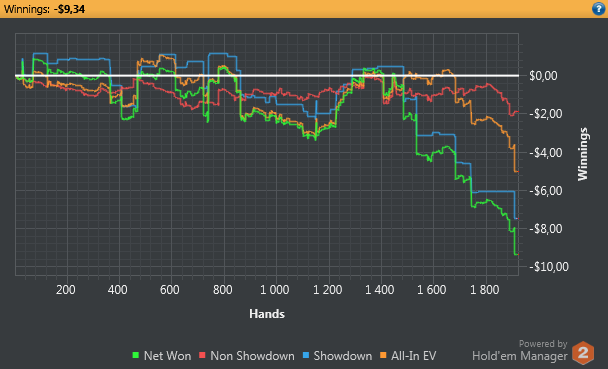Click the 'Hold'em Manager' brand text
Screen dimensions: 608x369
click(x=520, y=355)
